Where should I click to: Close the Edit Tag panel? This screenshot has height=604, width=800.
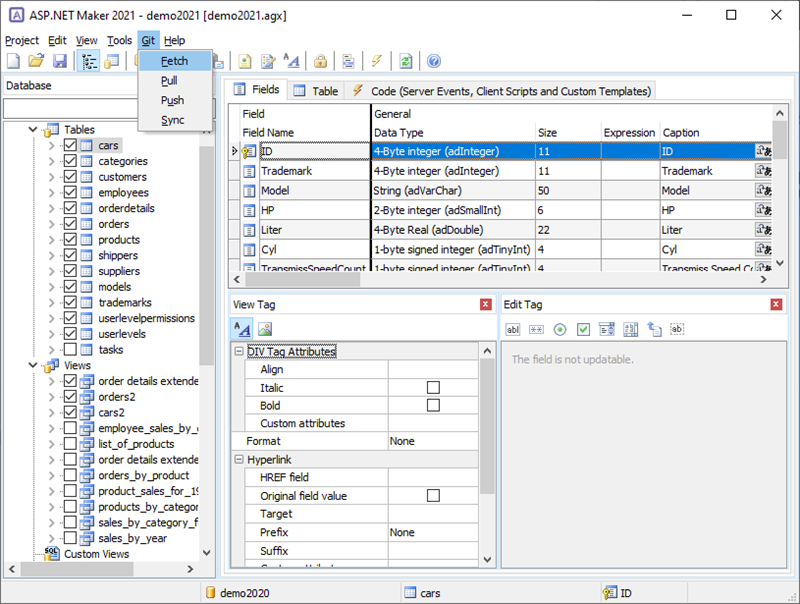[776, 305]
